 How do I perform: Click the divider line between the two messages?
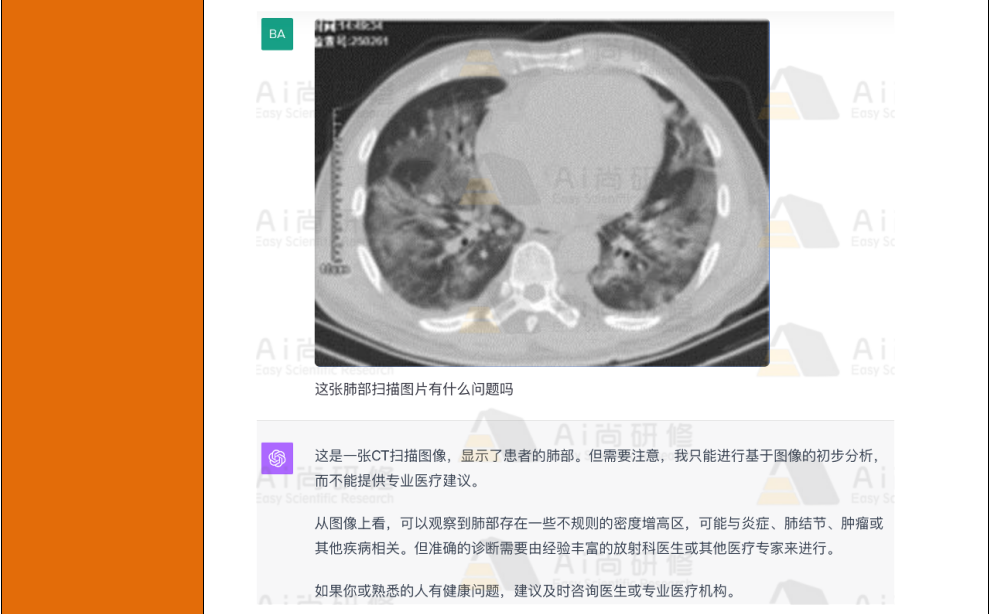coord(575,420)
